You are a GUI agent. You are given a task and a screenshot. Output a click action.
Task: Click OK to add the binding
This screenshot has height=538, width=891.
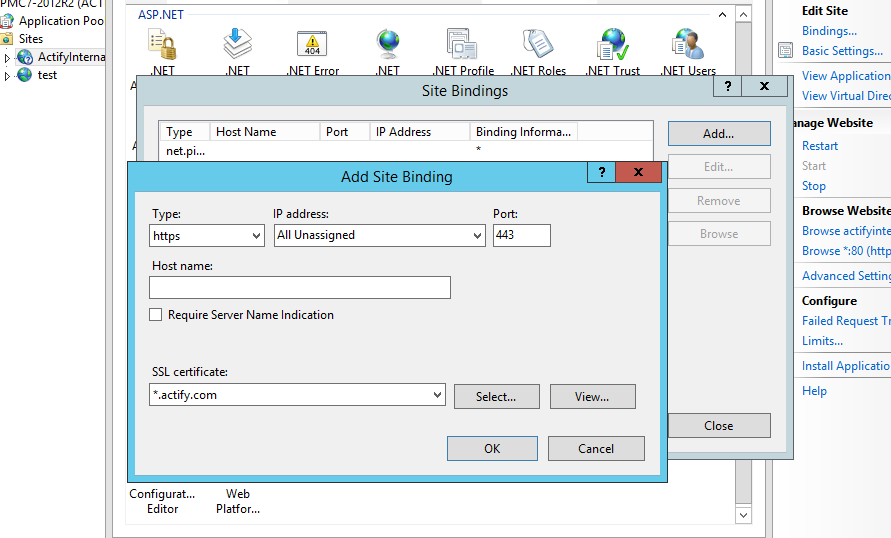[492, 449]
